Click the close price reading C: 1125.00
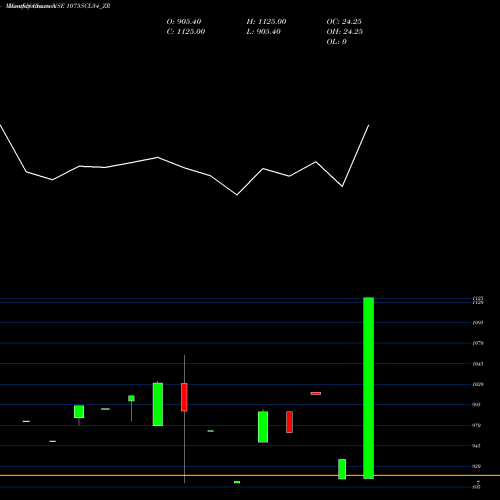 point(186,32)
